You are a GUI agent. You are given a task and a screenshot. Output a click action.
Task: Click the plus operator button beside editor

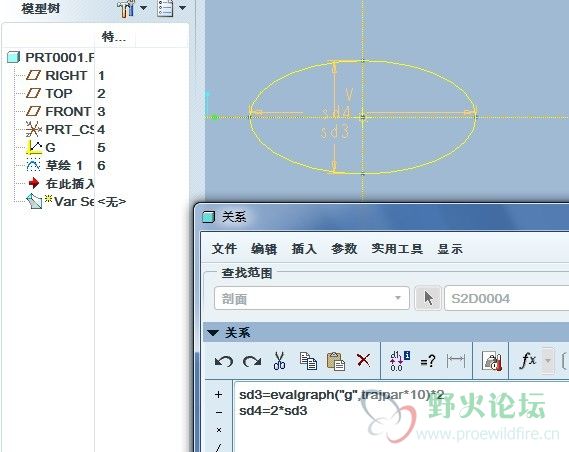(218, 395)
